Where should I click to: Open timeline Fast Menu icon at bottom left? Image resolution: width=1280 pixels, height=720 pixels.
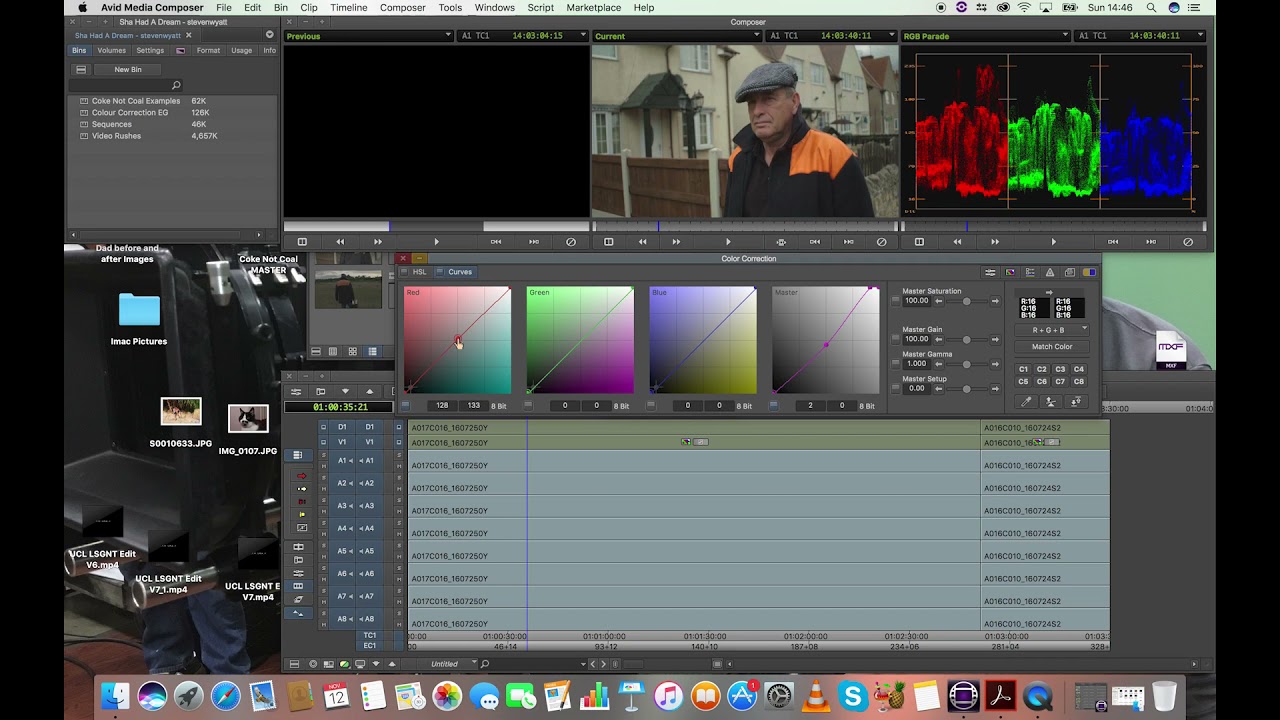[294, 664]
